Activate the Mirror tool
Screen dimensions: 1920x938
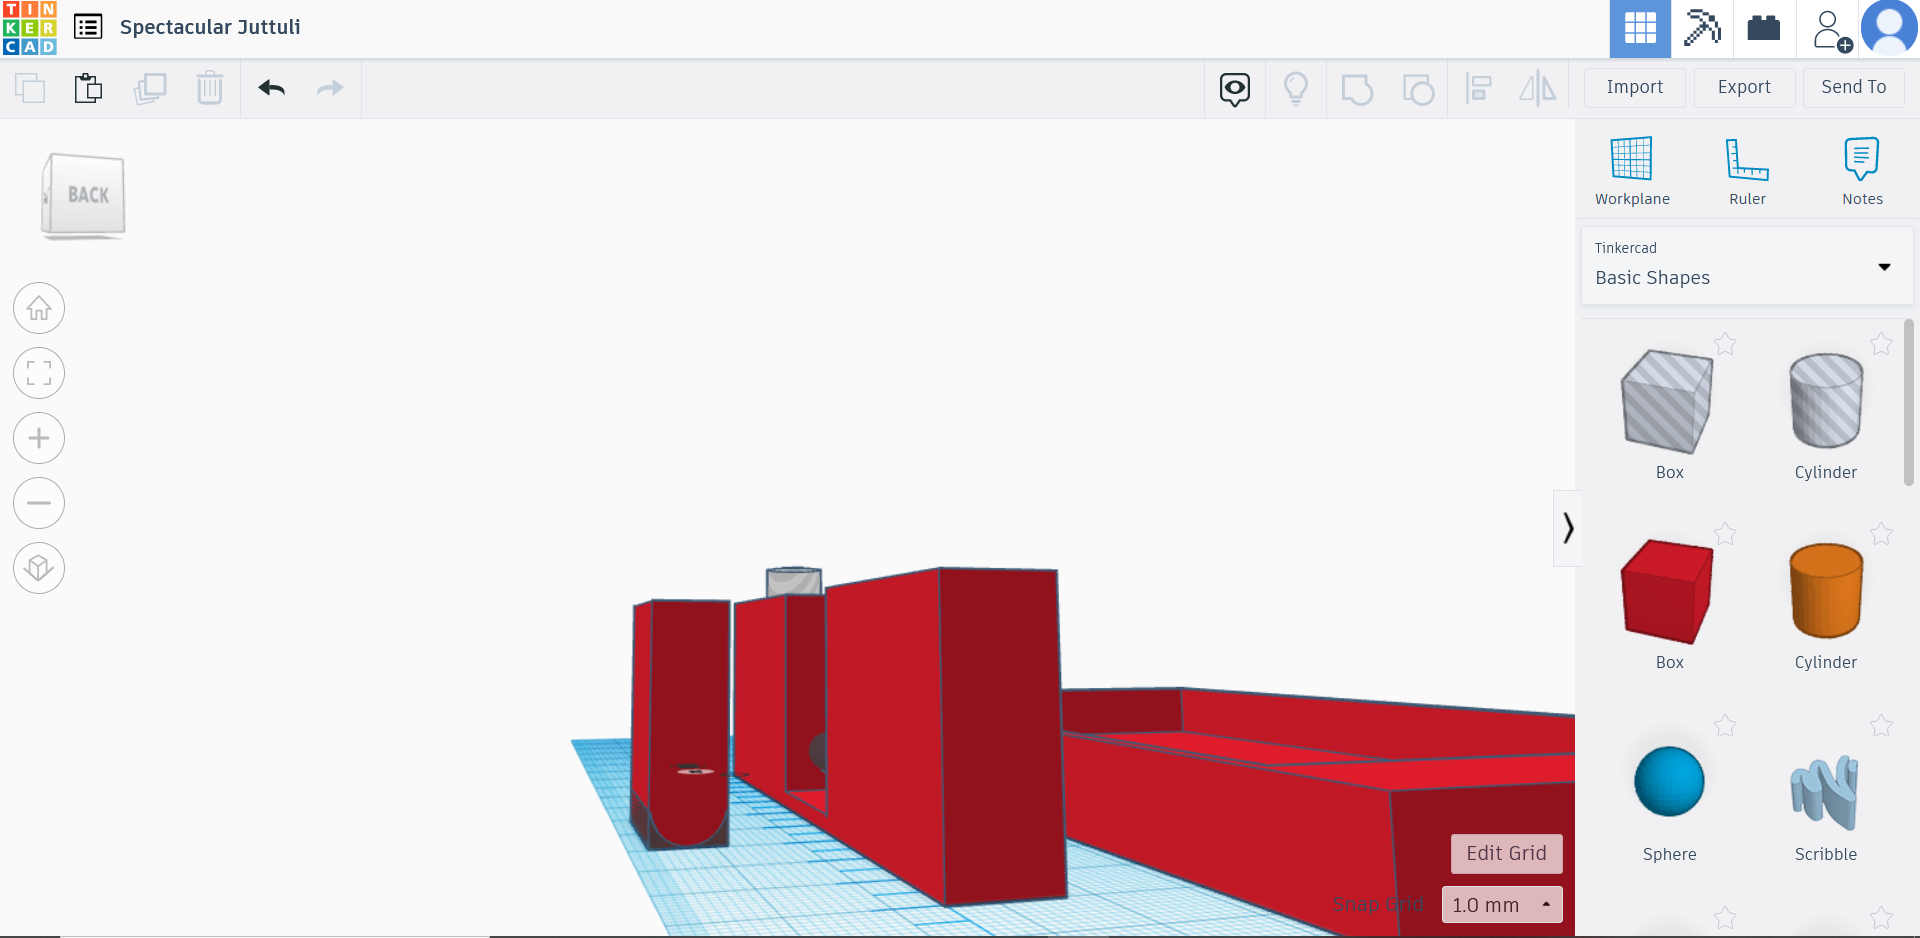pos(1538,88)
